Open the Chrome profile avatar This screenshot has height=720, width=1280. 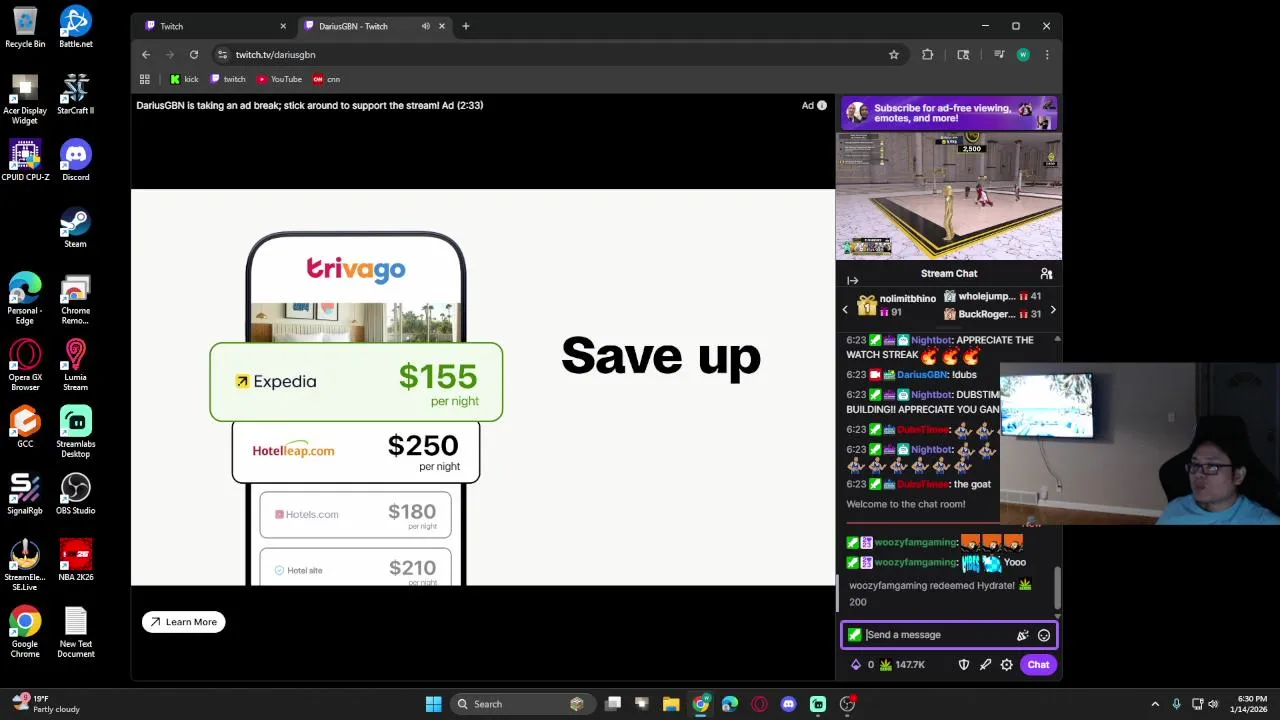1023,55
